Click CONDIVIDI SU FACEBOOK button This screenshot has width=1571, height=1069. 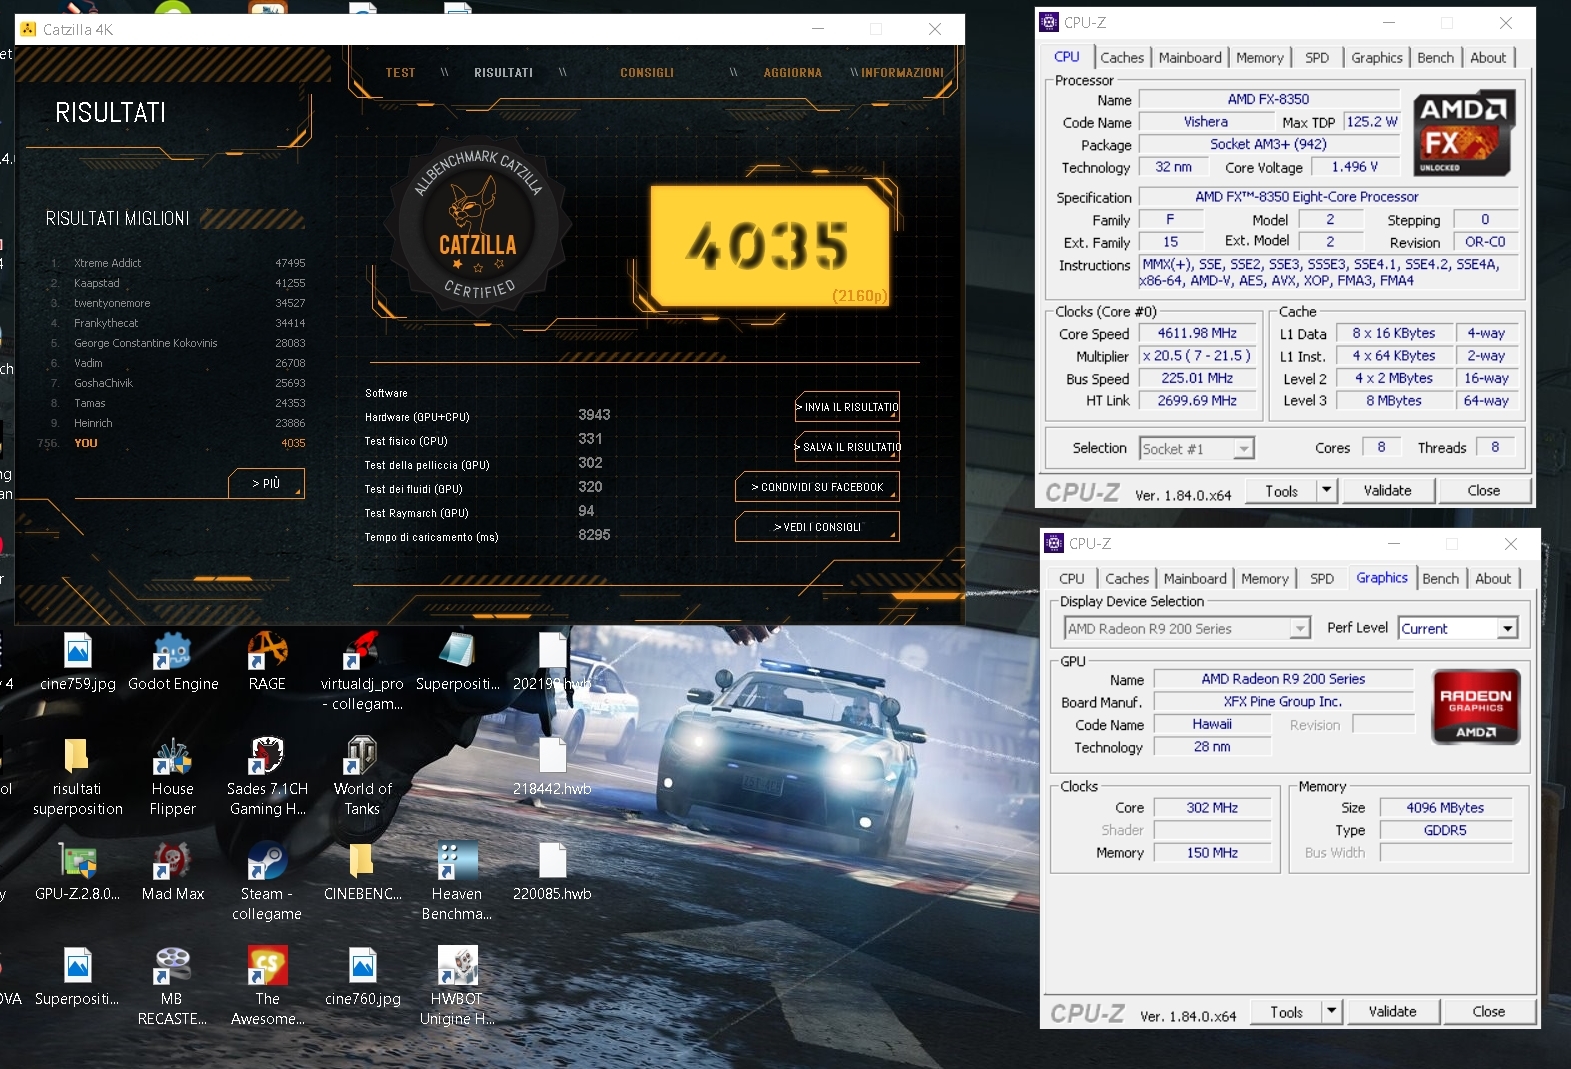[x=817, y=487]
